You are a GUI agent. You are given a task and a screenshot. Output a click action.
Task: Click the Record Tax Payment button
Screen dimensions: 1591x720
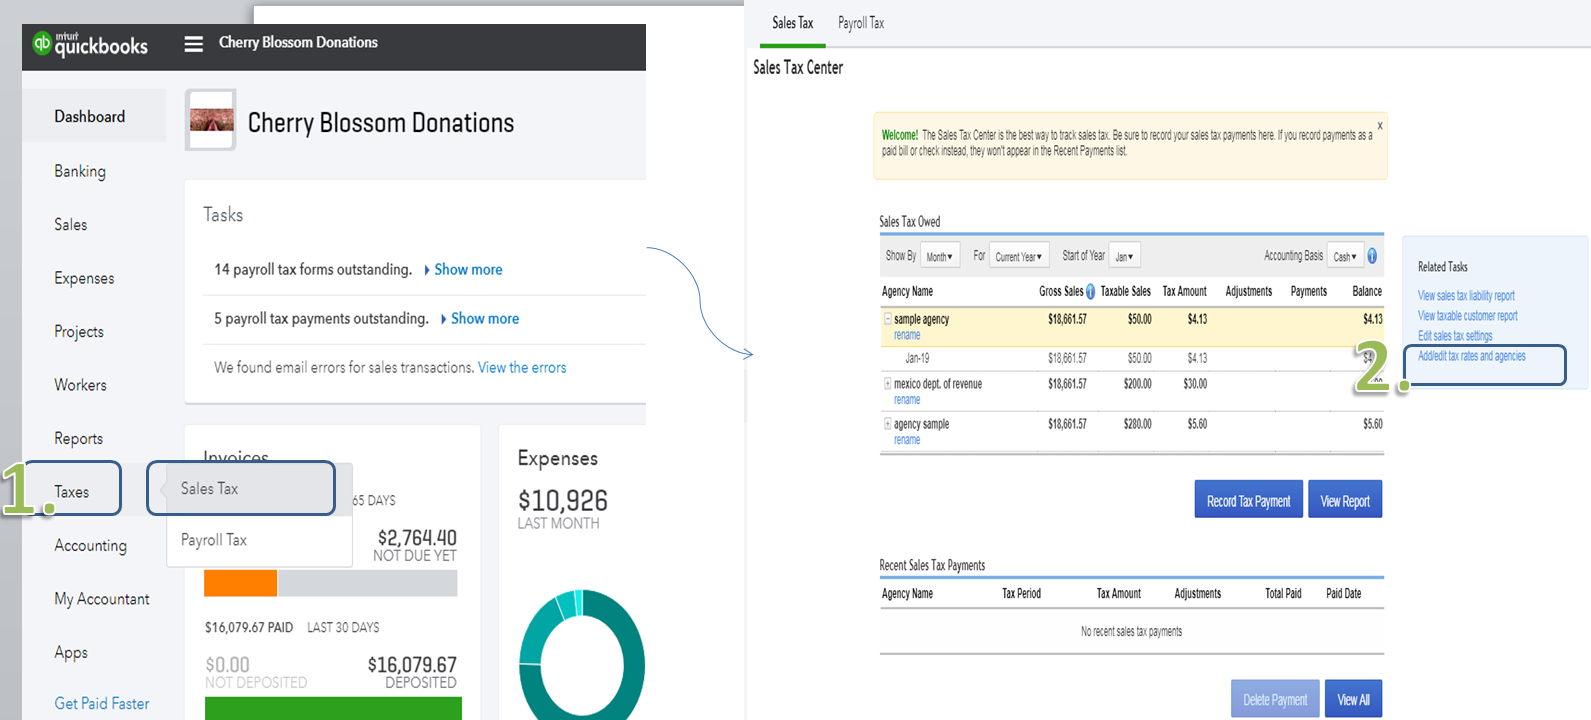[x=1248, y=500]
